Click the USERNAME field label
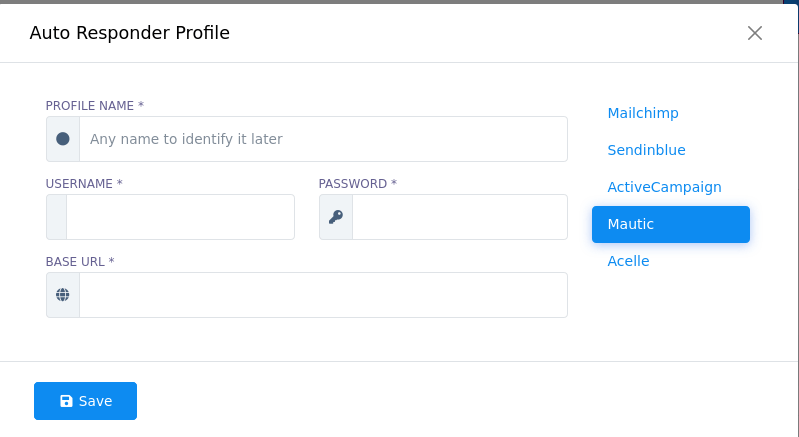 [x=84, y=184]
